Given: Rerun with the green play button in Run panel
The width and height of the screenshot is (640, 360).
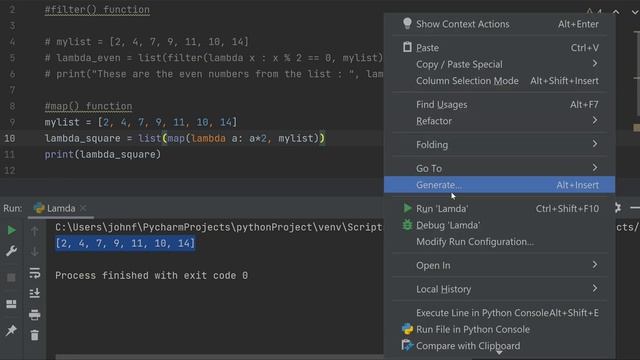Looking at the screenshot, I should tap(11, 230).
